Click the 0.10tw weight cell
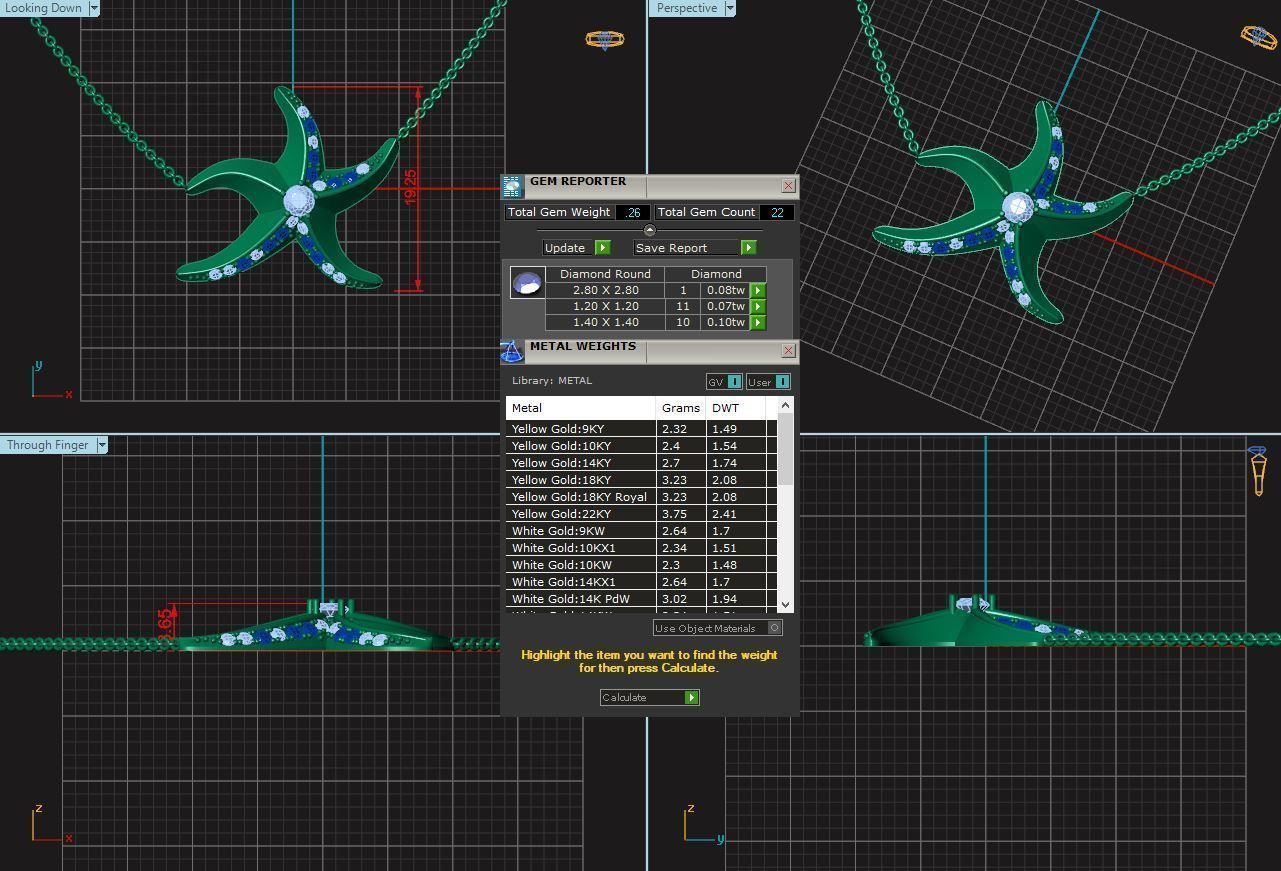1281x871 pixels. (725, 322)
